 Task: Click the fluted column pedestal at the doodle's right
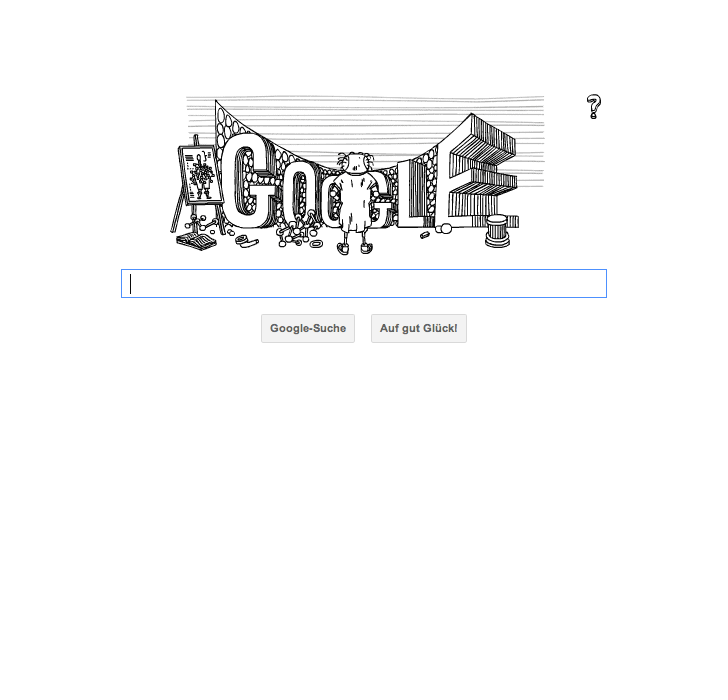[497, 231]
